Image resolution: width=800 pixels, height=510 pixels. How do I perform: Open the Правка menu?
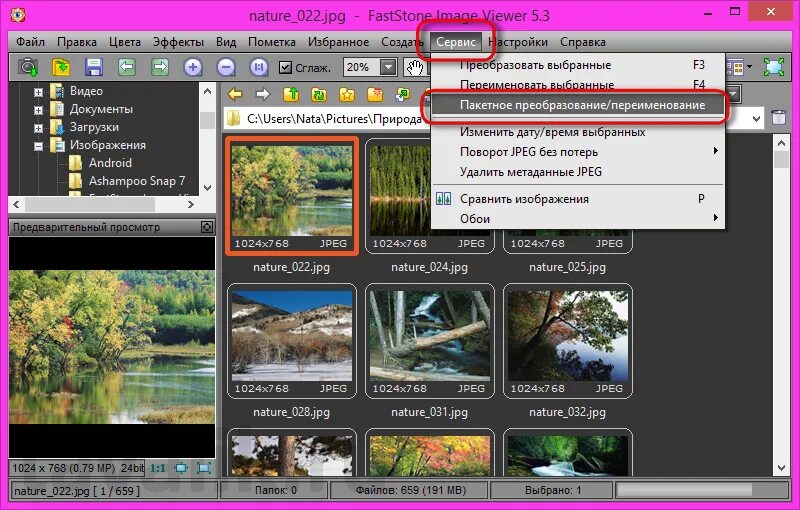[x=77, y=42]
